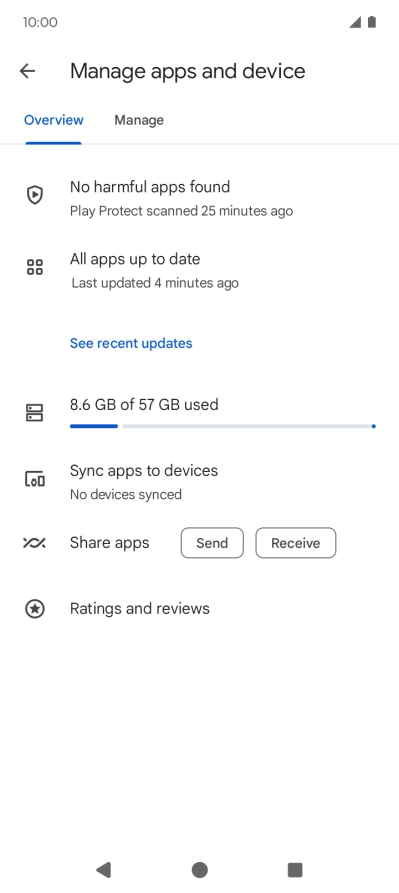Tap the Share apps arrows icon
Image resolution: width=399 pixels, height=893 pixels.
[34, 543]
